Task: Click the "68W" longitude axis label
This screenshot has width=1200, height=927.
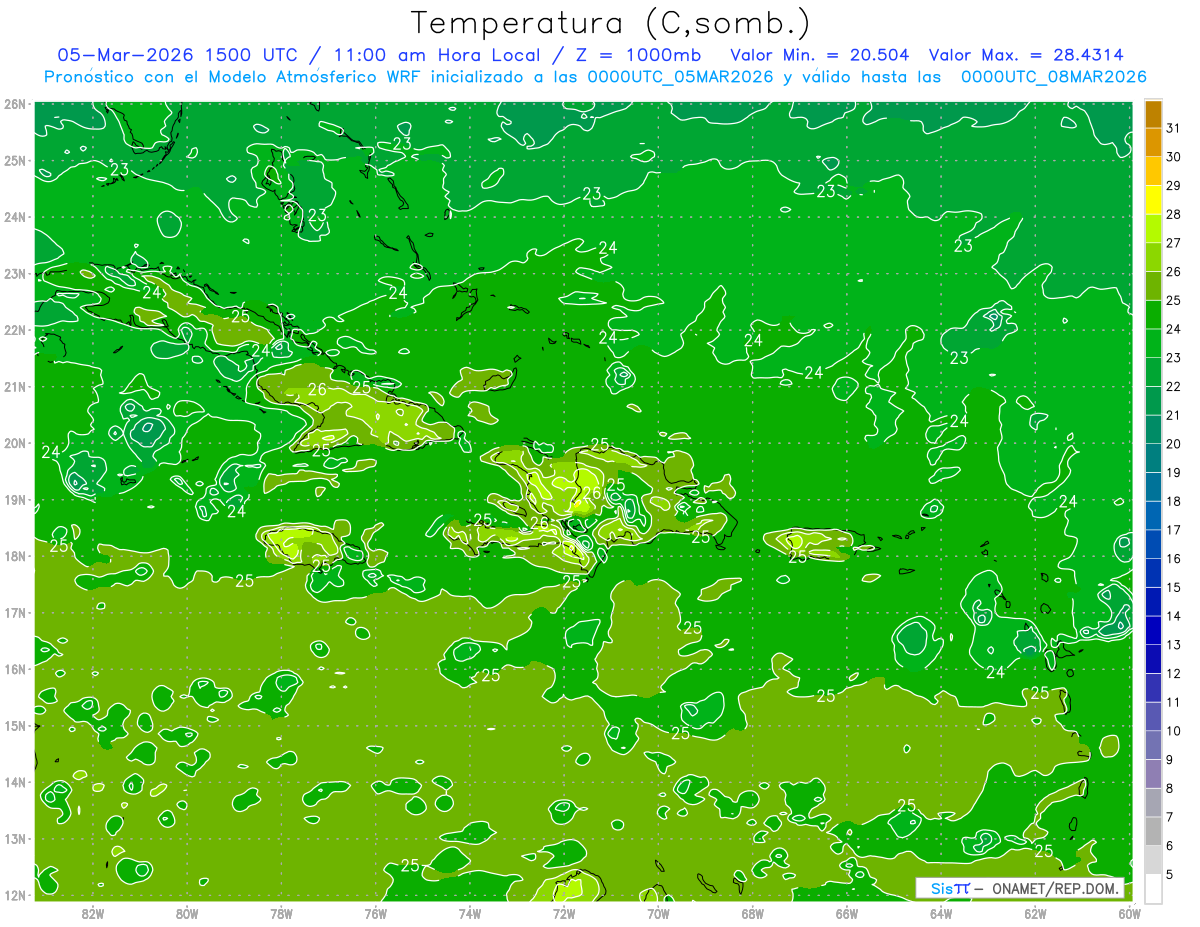Action: [753, 913]
